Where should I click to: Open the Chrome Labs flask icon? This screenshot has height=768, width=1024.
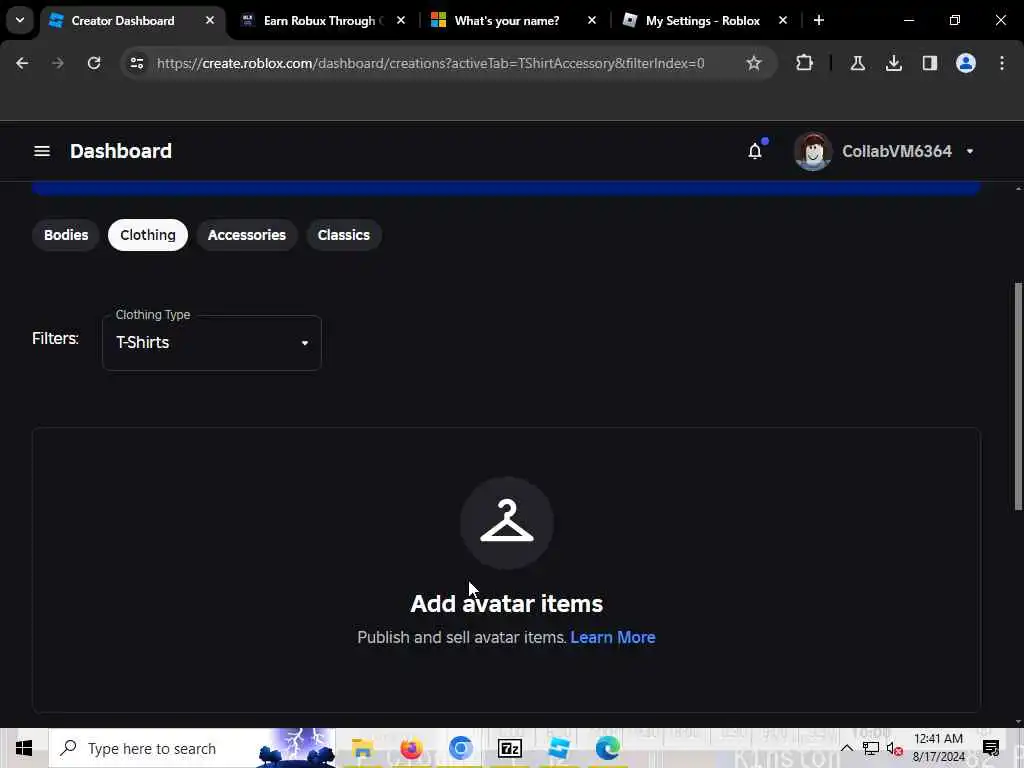pyautogui.click(x=857, y=63)
